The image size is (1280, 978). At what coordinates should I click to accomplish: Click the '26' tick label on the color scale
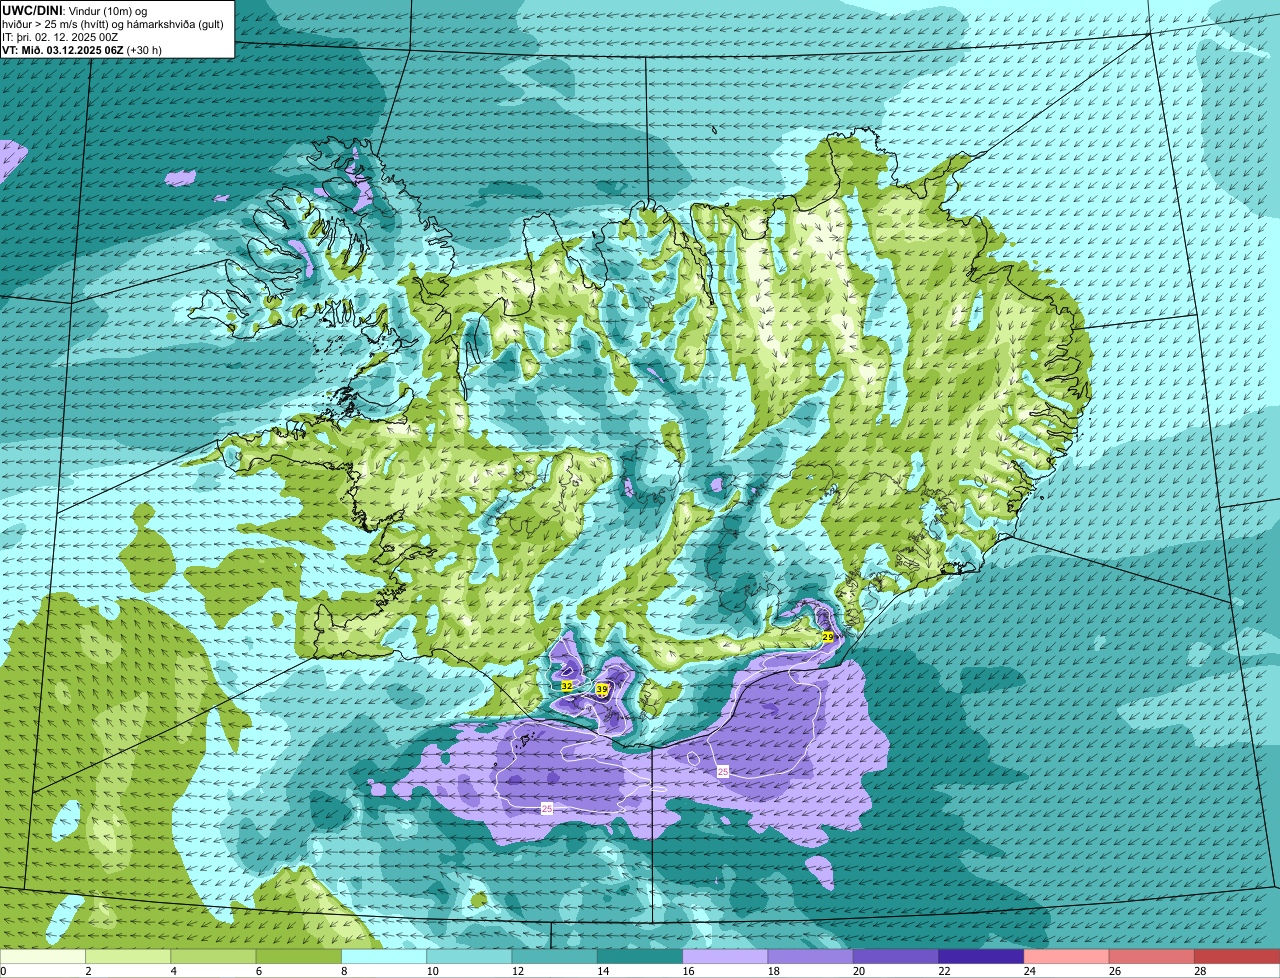(x=1114, y=971)
